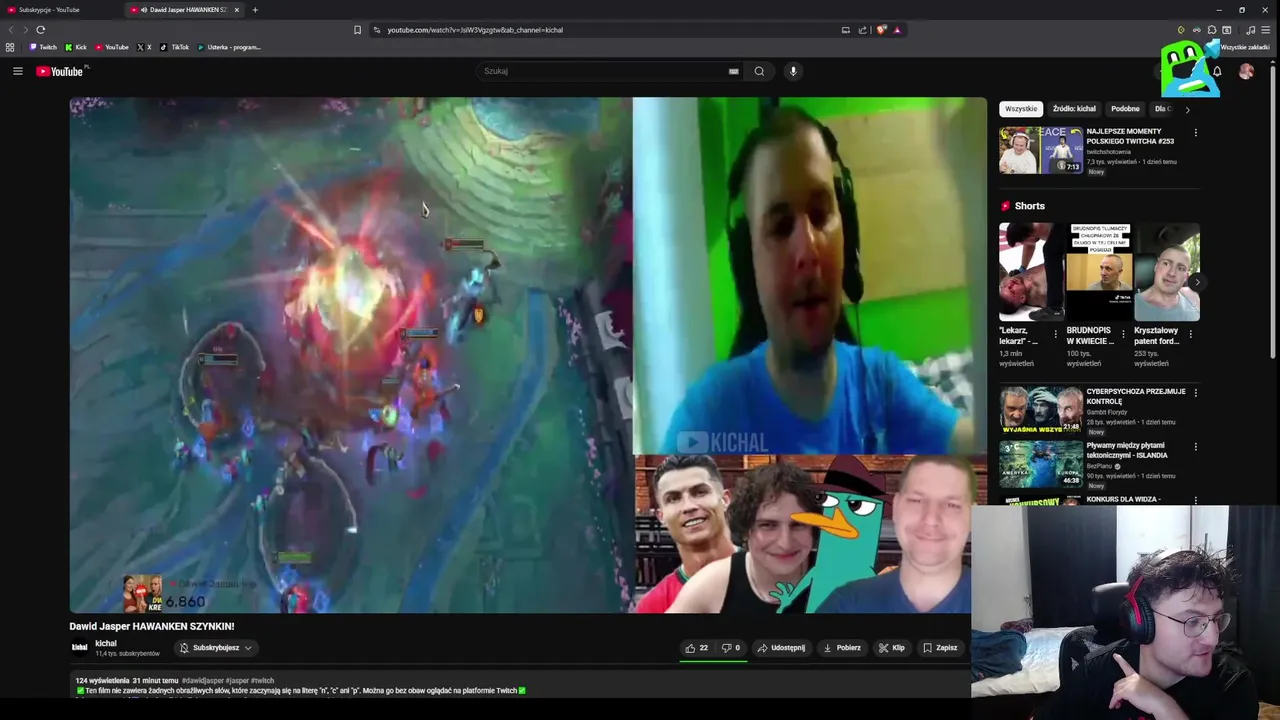1280x720 pixels.
Task: Click the search magnifier button
Action: tap(759, 71)
